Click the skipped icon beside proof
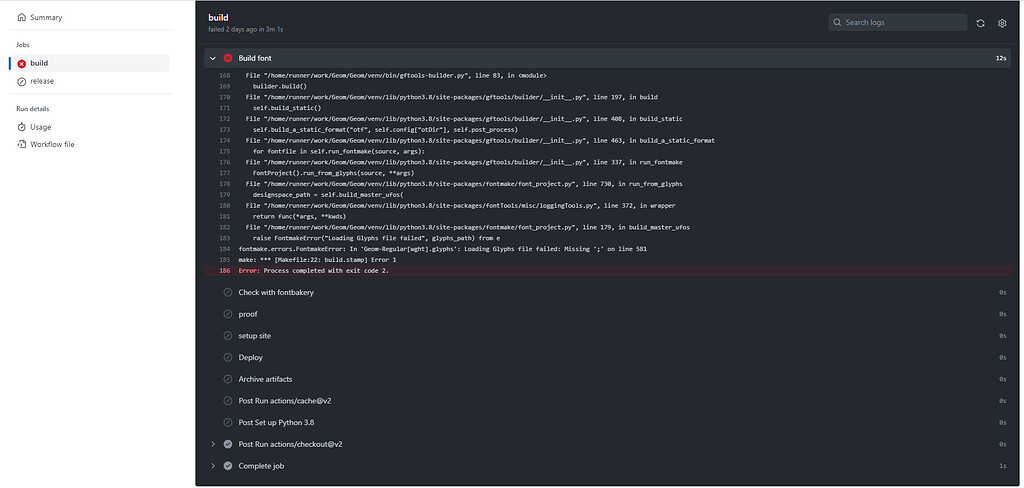The image size is (1024, 488). click(228, 314)
